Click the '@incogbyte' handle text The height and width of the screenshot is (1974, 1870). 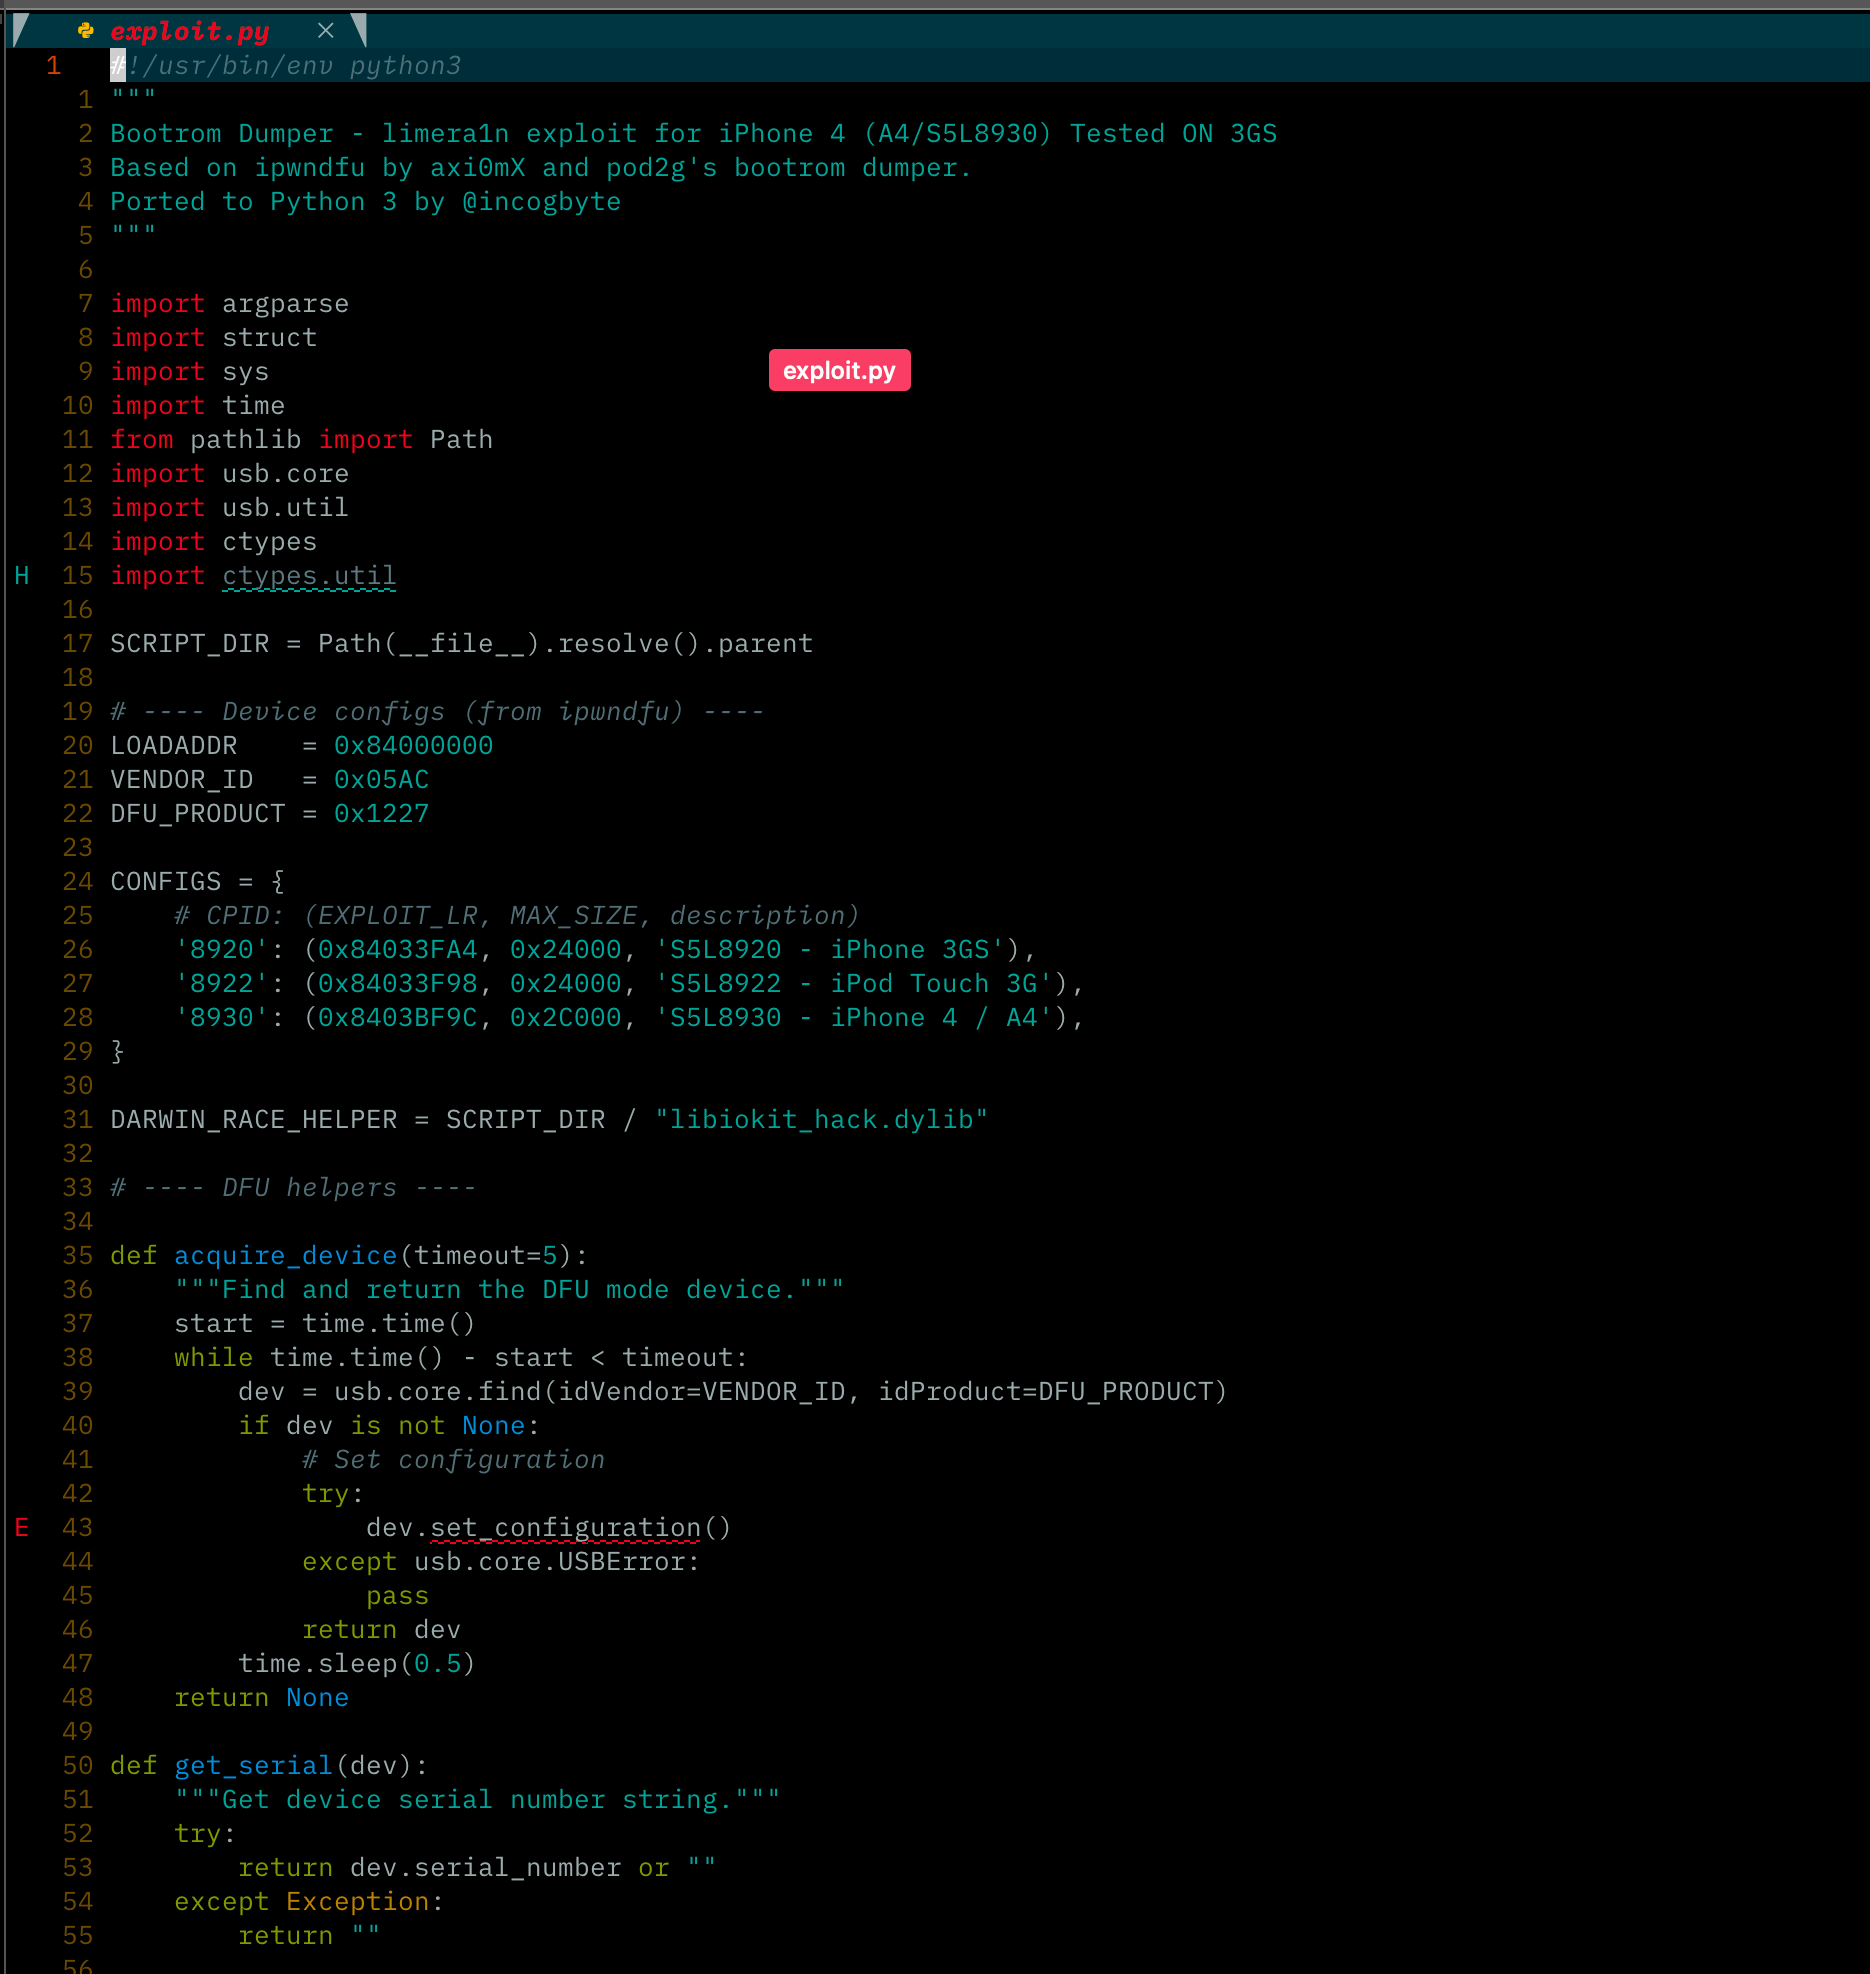541,202
